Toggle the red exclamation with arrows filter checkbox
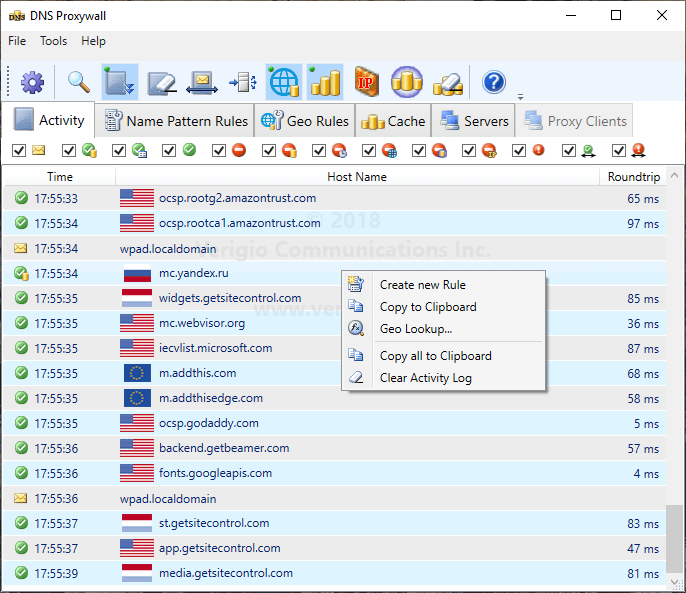Screen dimensions: 686x593 click(x=619, y=151)
